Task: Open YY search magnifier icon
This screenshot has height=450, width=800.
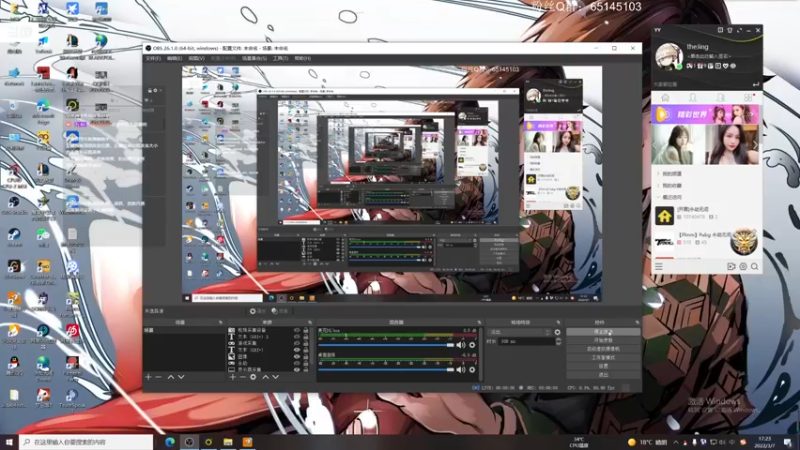Action: 755,266
